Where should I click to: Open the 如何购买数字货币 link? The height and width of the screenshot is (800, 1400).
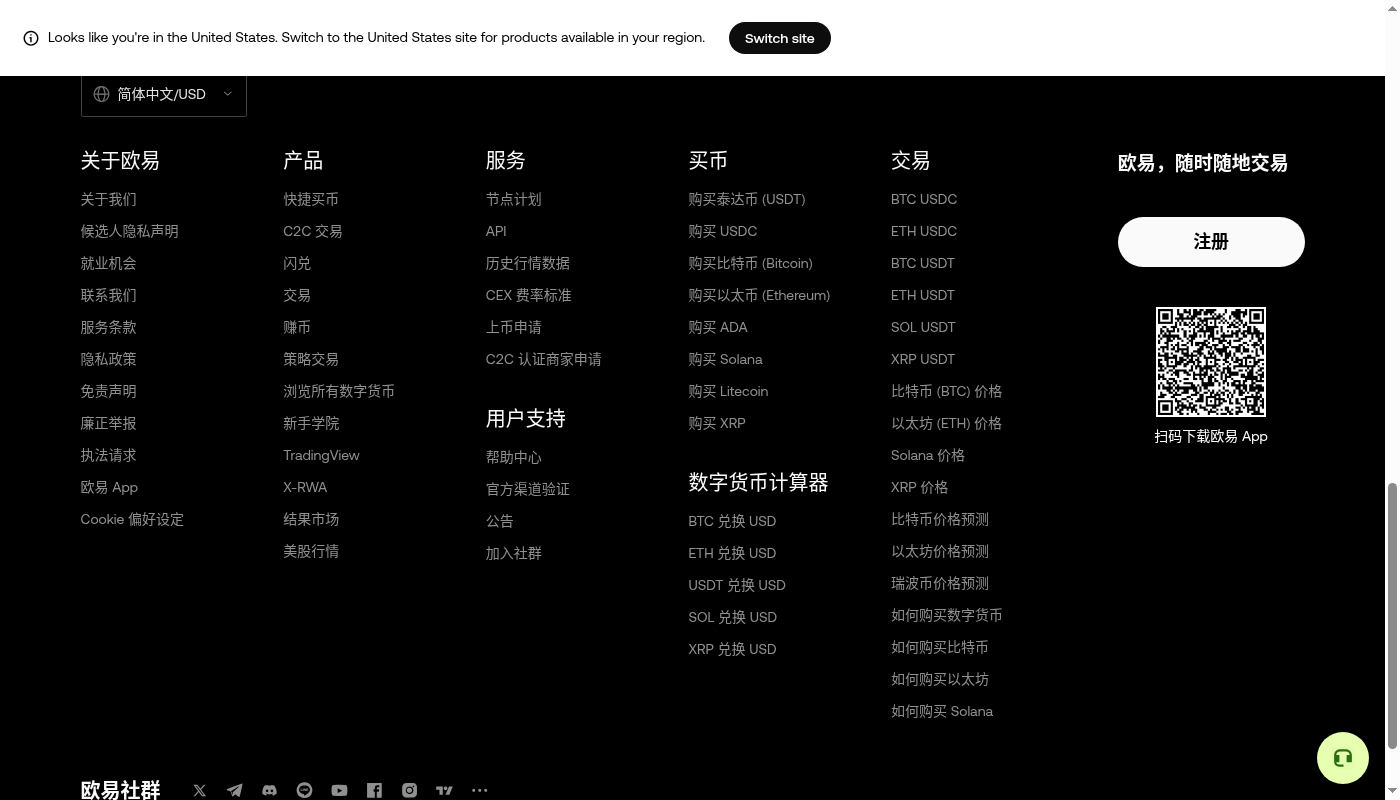[947, 615]
